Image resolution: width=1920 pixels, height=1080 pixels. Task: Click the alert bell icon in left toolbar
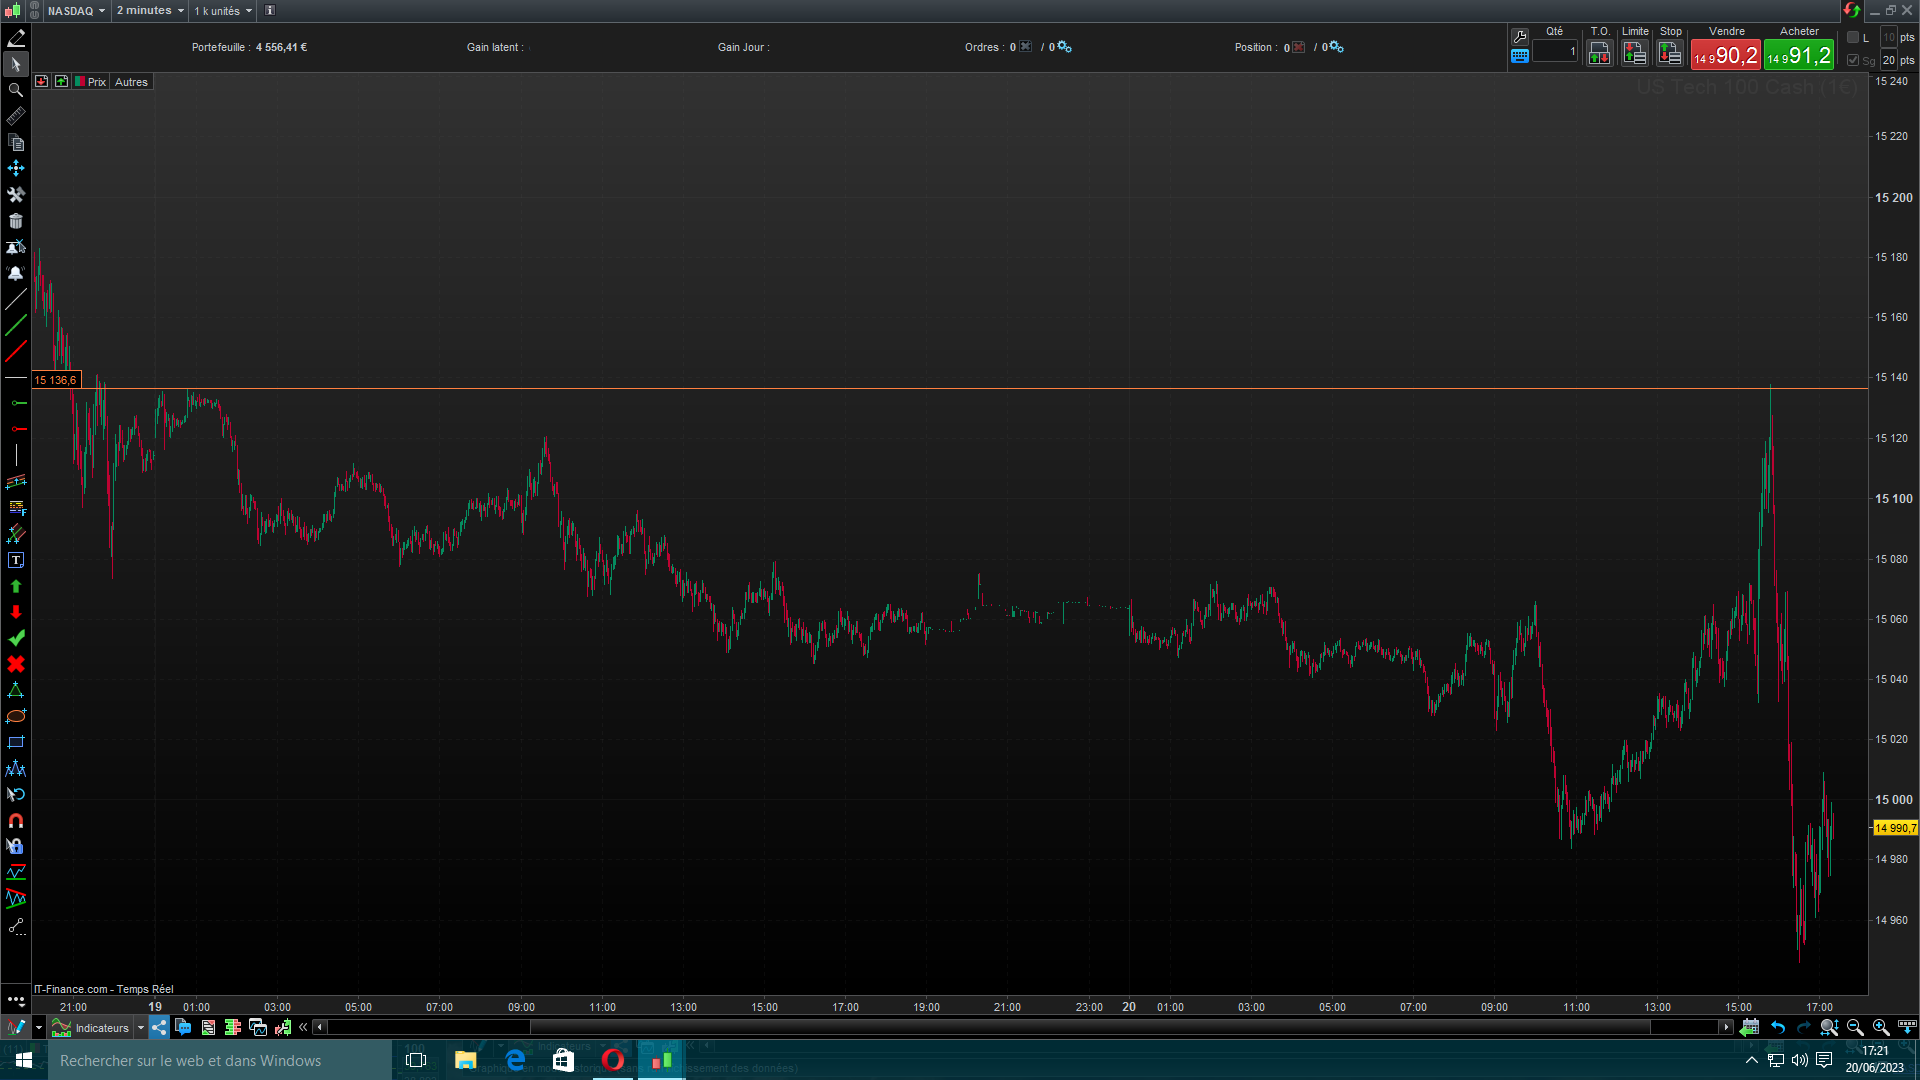pyautogui.click(x=16, y=273)
